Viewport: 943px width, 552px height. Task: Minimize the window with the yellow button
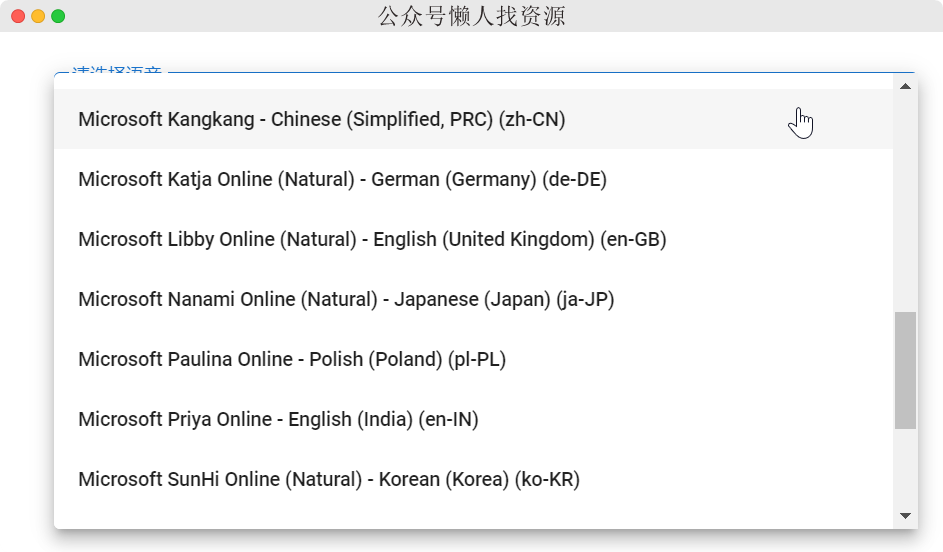click(x=38, y=16)
